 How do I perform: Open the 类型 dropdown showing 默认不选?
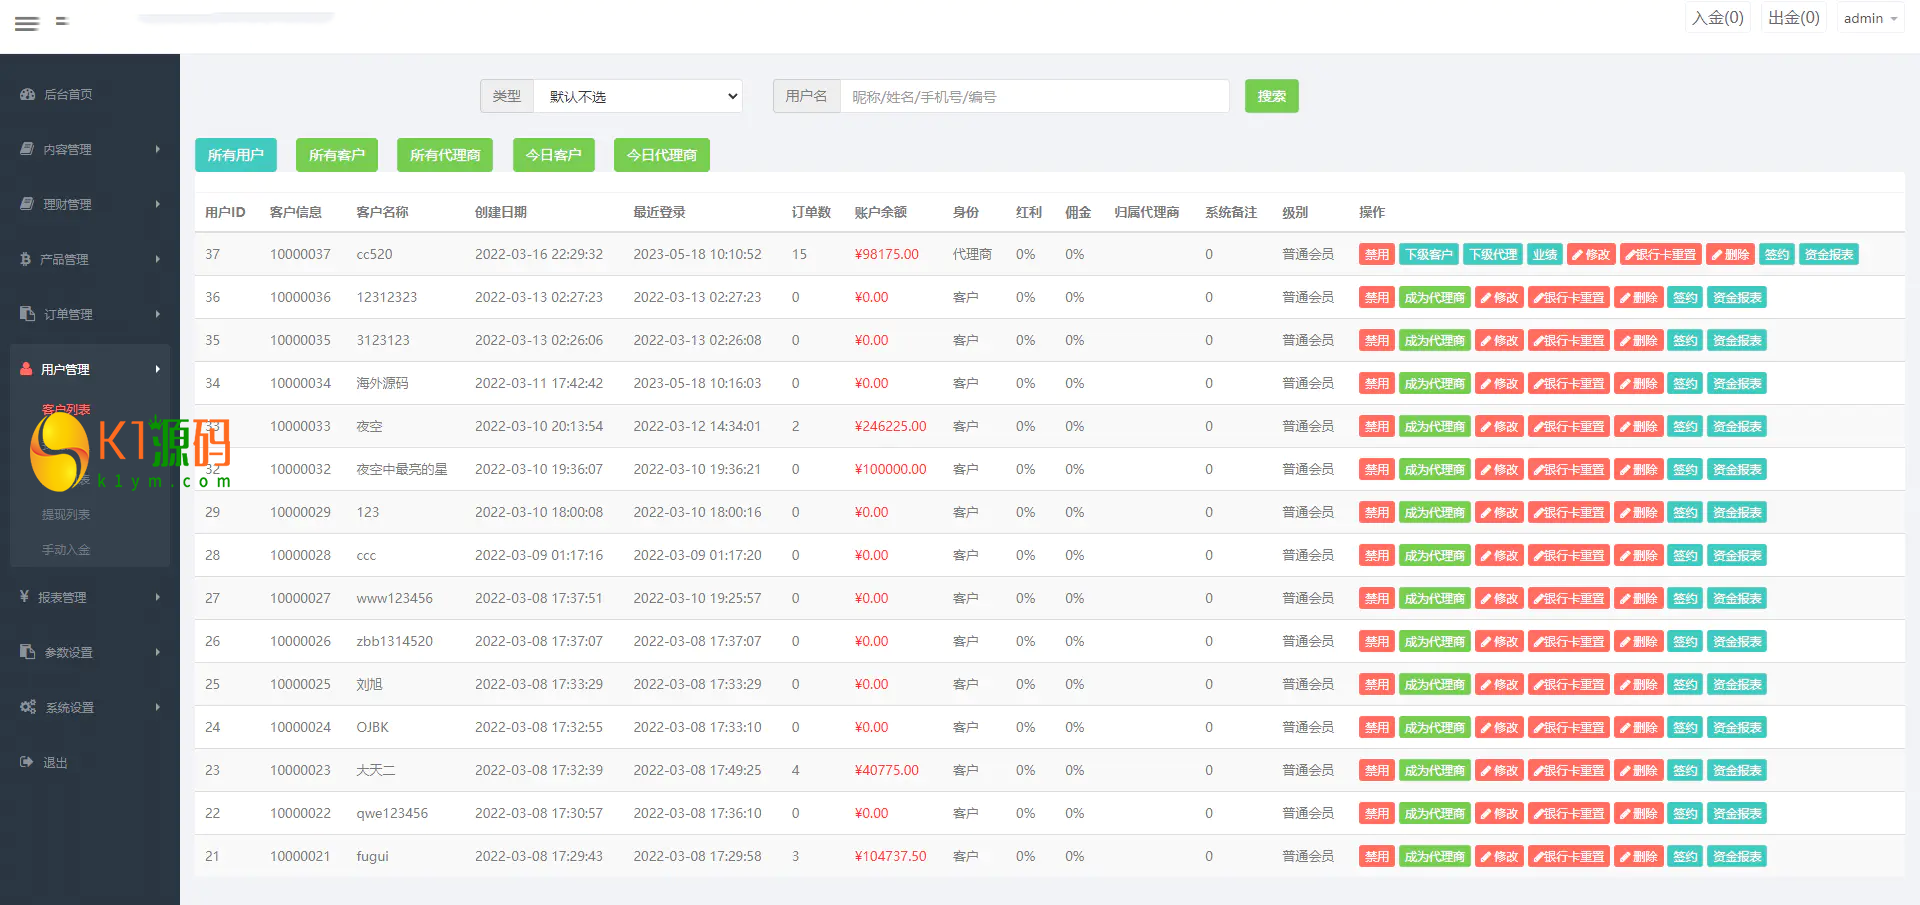(638, 97)
